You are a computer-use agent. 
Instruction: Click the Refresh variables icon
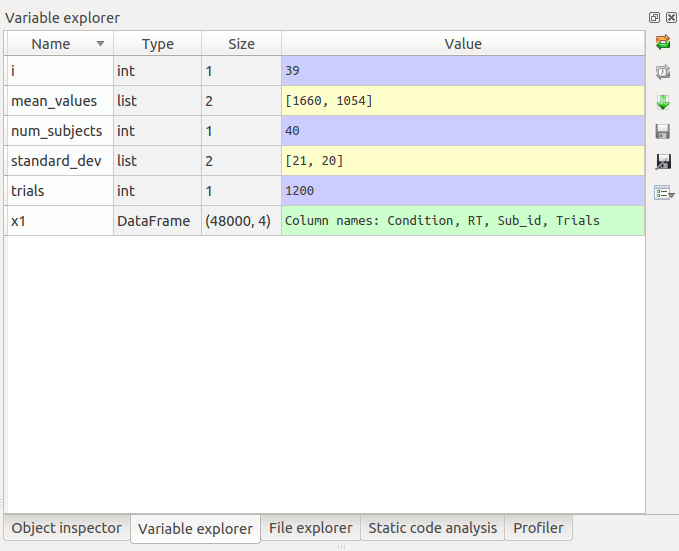pyautogui.click(x=663, y=42)
